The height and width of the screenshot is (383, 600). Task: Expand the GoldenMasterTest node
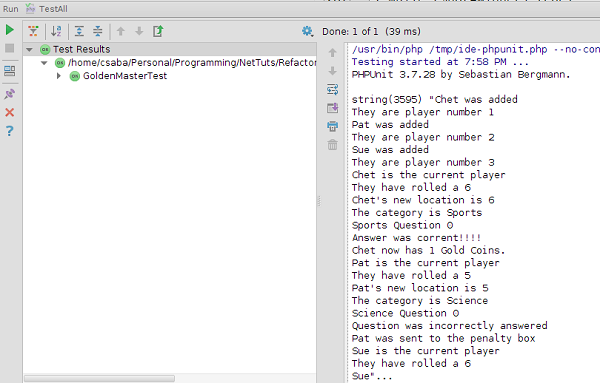coord(59,76)
